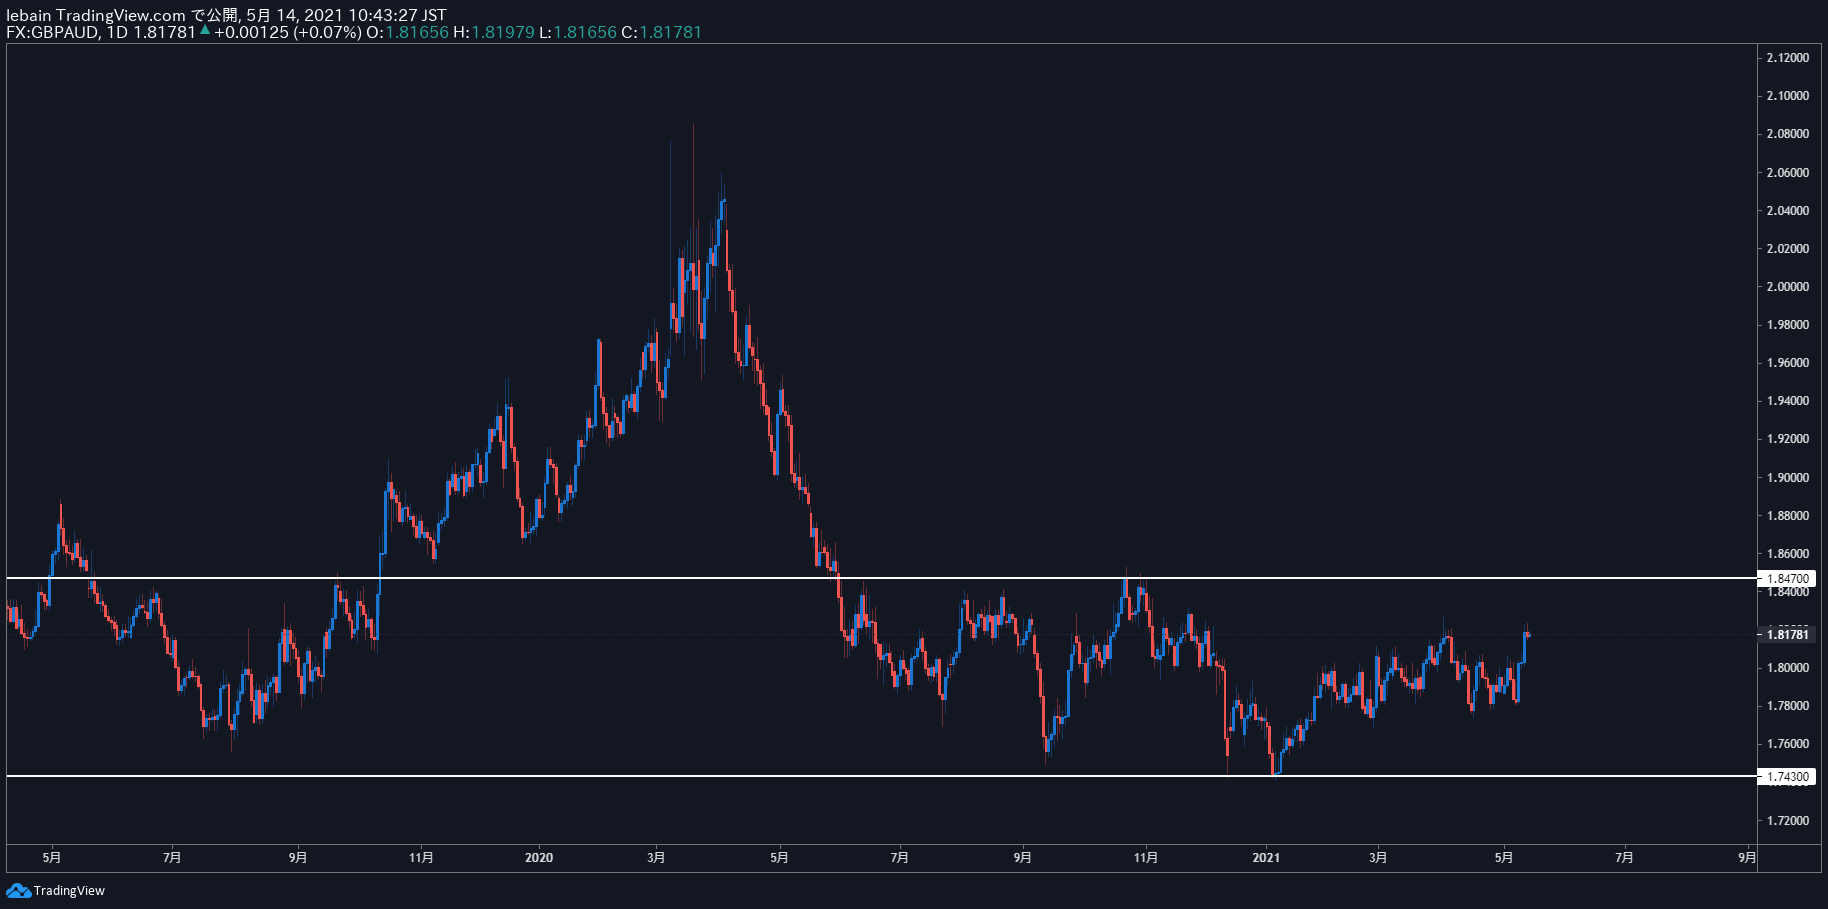Image resolution: width=1828 pixels, height=909 pixels.
Task: Click the 1.90000 price axis label
Action: coord(1787,477)
